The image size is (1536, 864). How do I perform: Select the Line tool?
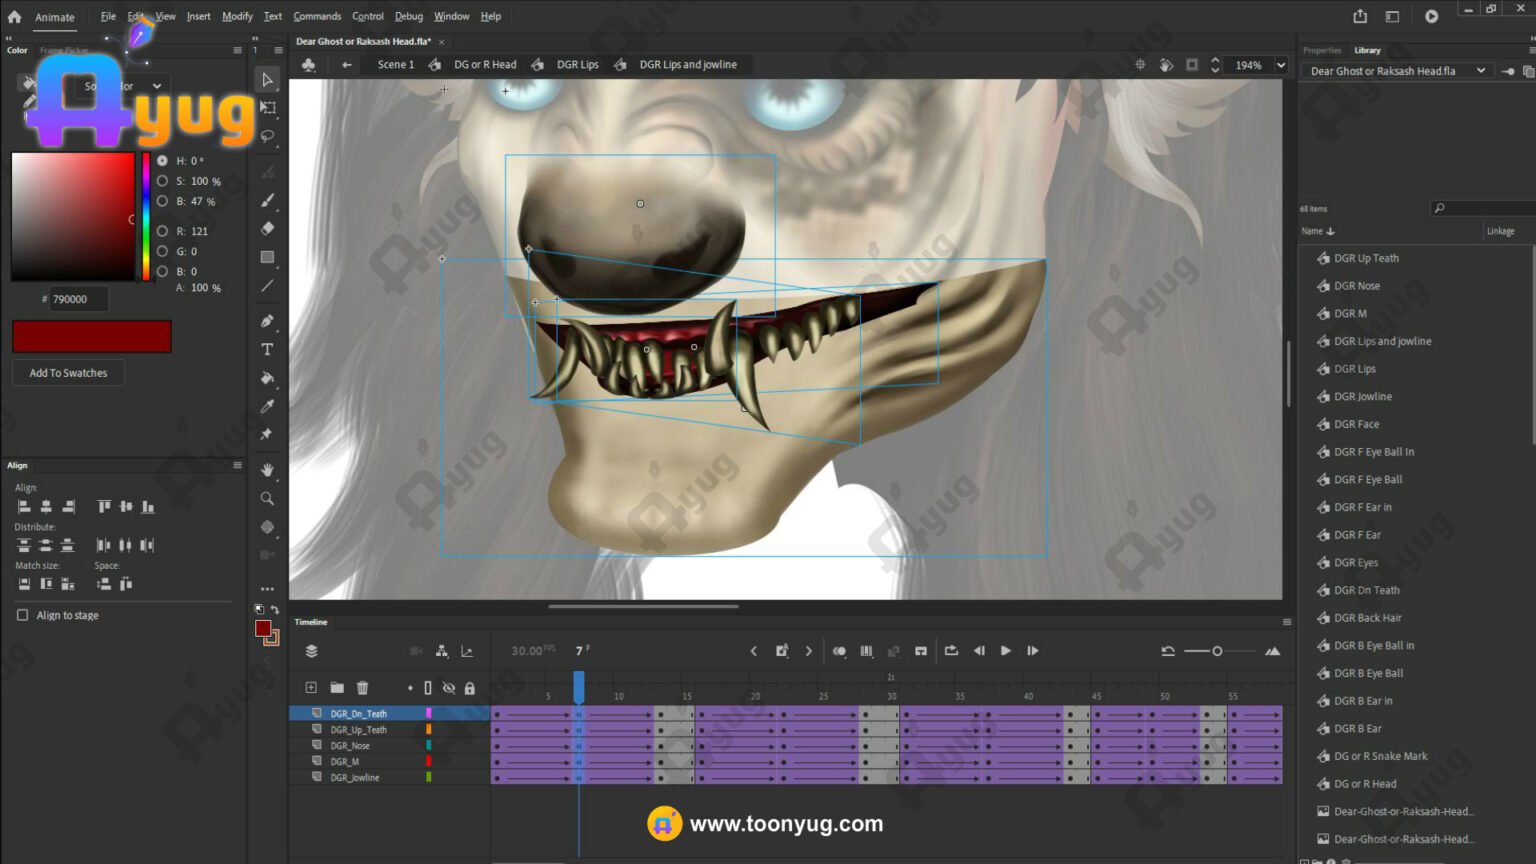tap(267, 285)
